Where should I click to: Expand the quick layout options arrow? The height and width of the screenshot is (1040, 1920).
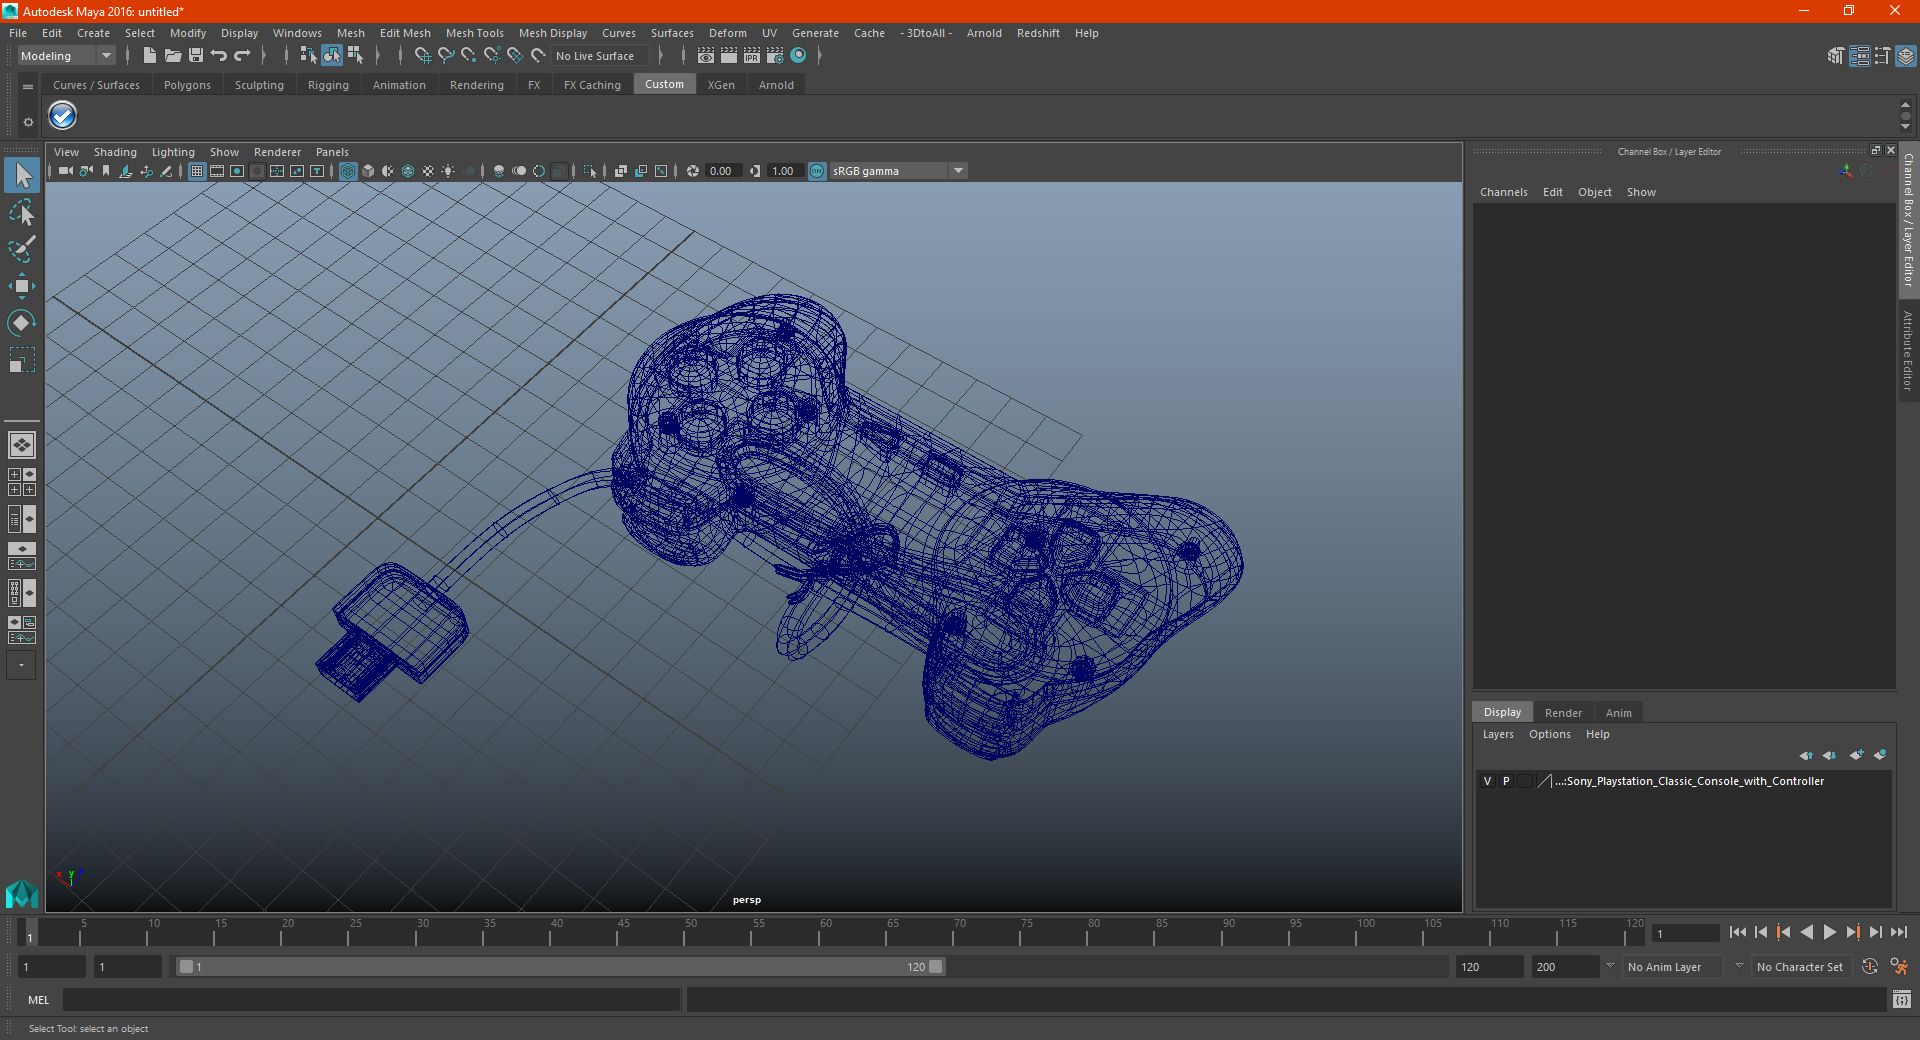[21, 665]
